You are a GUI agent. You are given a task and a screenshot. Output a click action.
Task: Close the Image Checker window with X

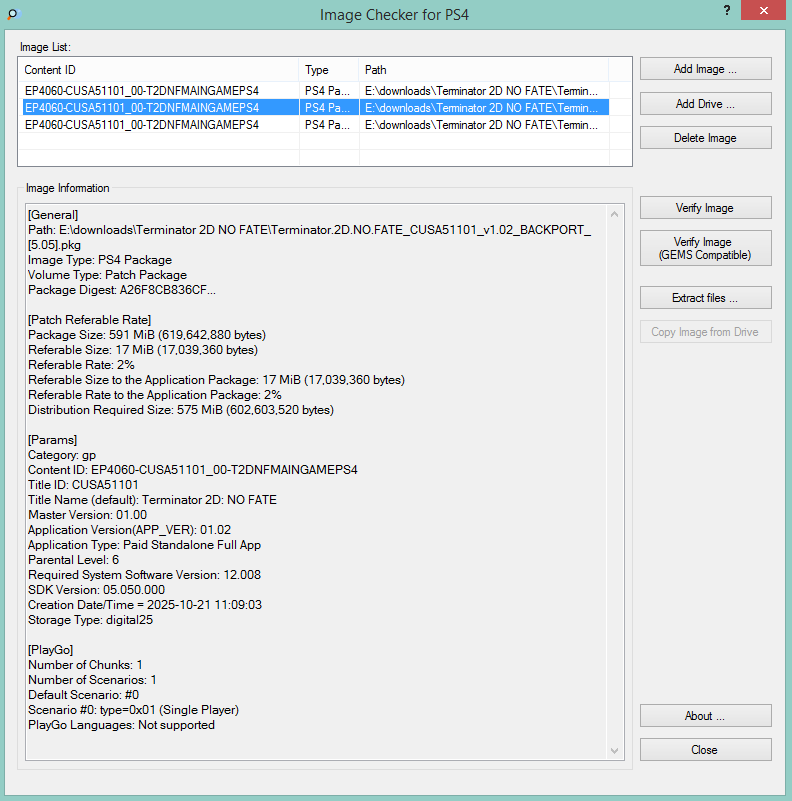(762, 12)
